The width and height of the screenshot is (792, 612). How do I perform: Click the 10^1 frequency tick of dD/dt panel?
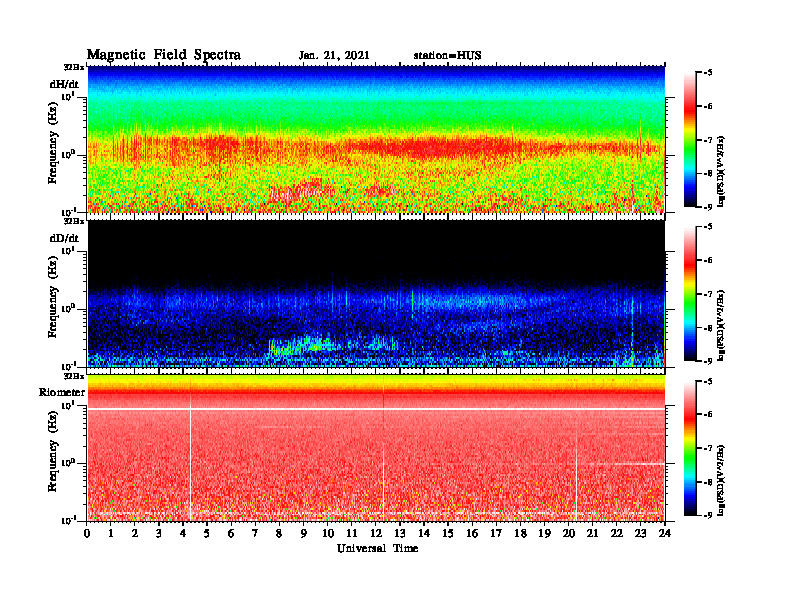pos(69,250)
